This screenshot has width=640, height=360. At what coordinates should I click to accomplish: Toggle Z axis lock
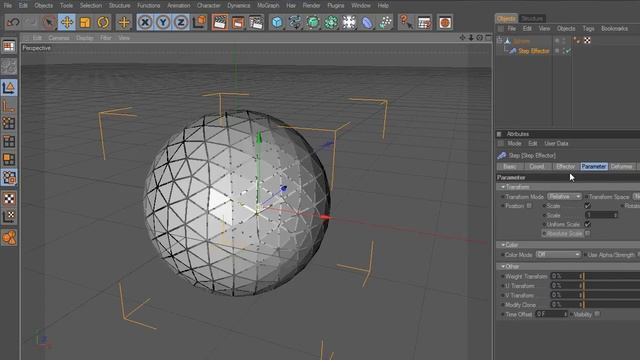pos(181,22)
